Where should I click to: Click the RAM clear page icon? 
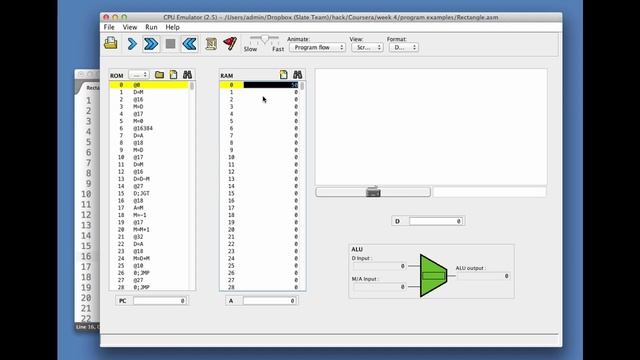[283, 75]
